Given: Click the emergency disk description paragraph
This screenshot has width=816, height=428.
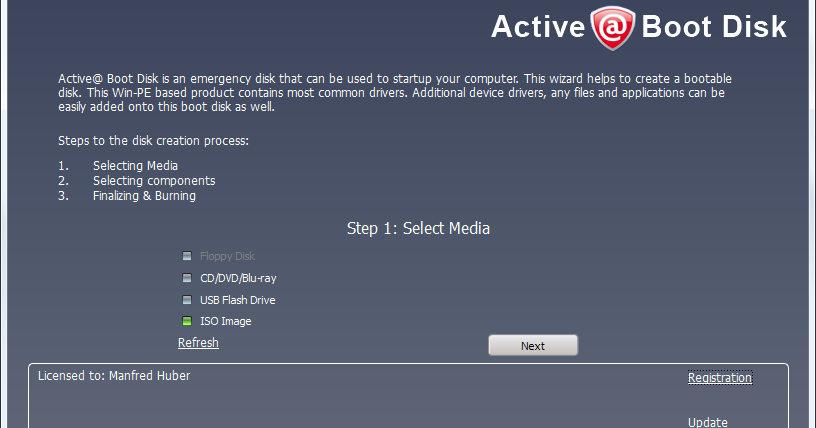Looking at the screenshot, I should pyautogui.click(x=395, y=93).
